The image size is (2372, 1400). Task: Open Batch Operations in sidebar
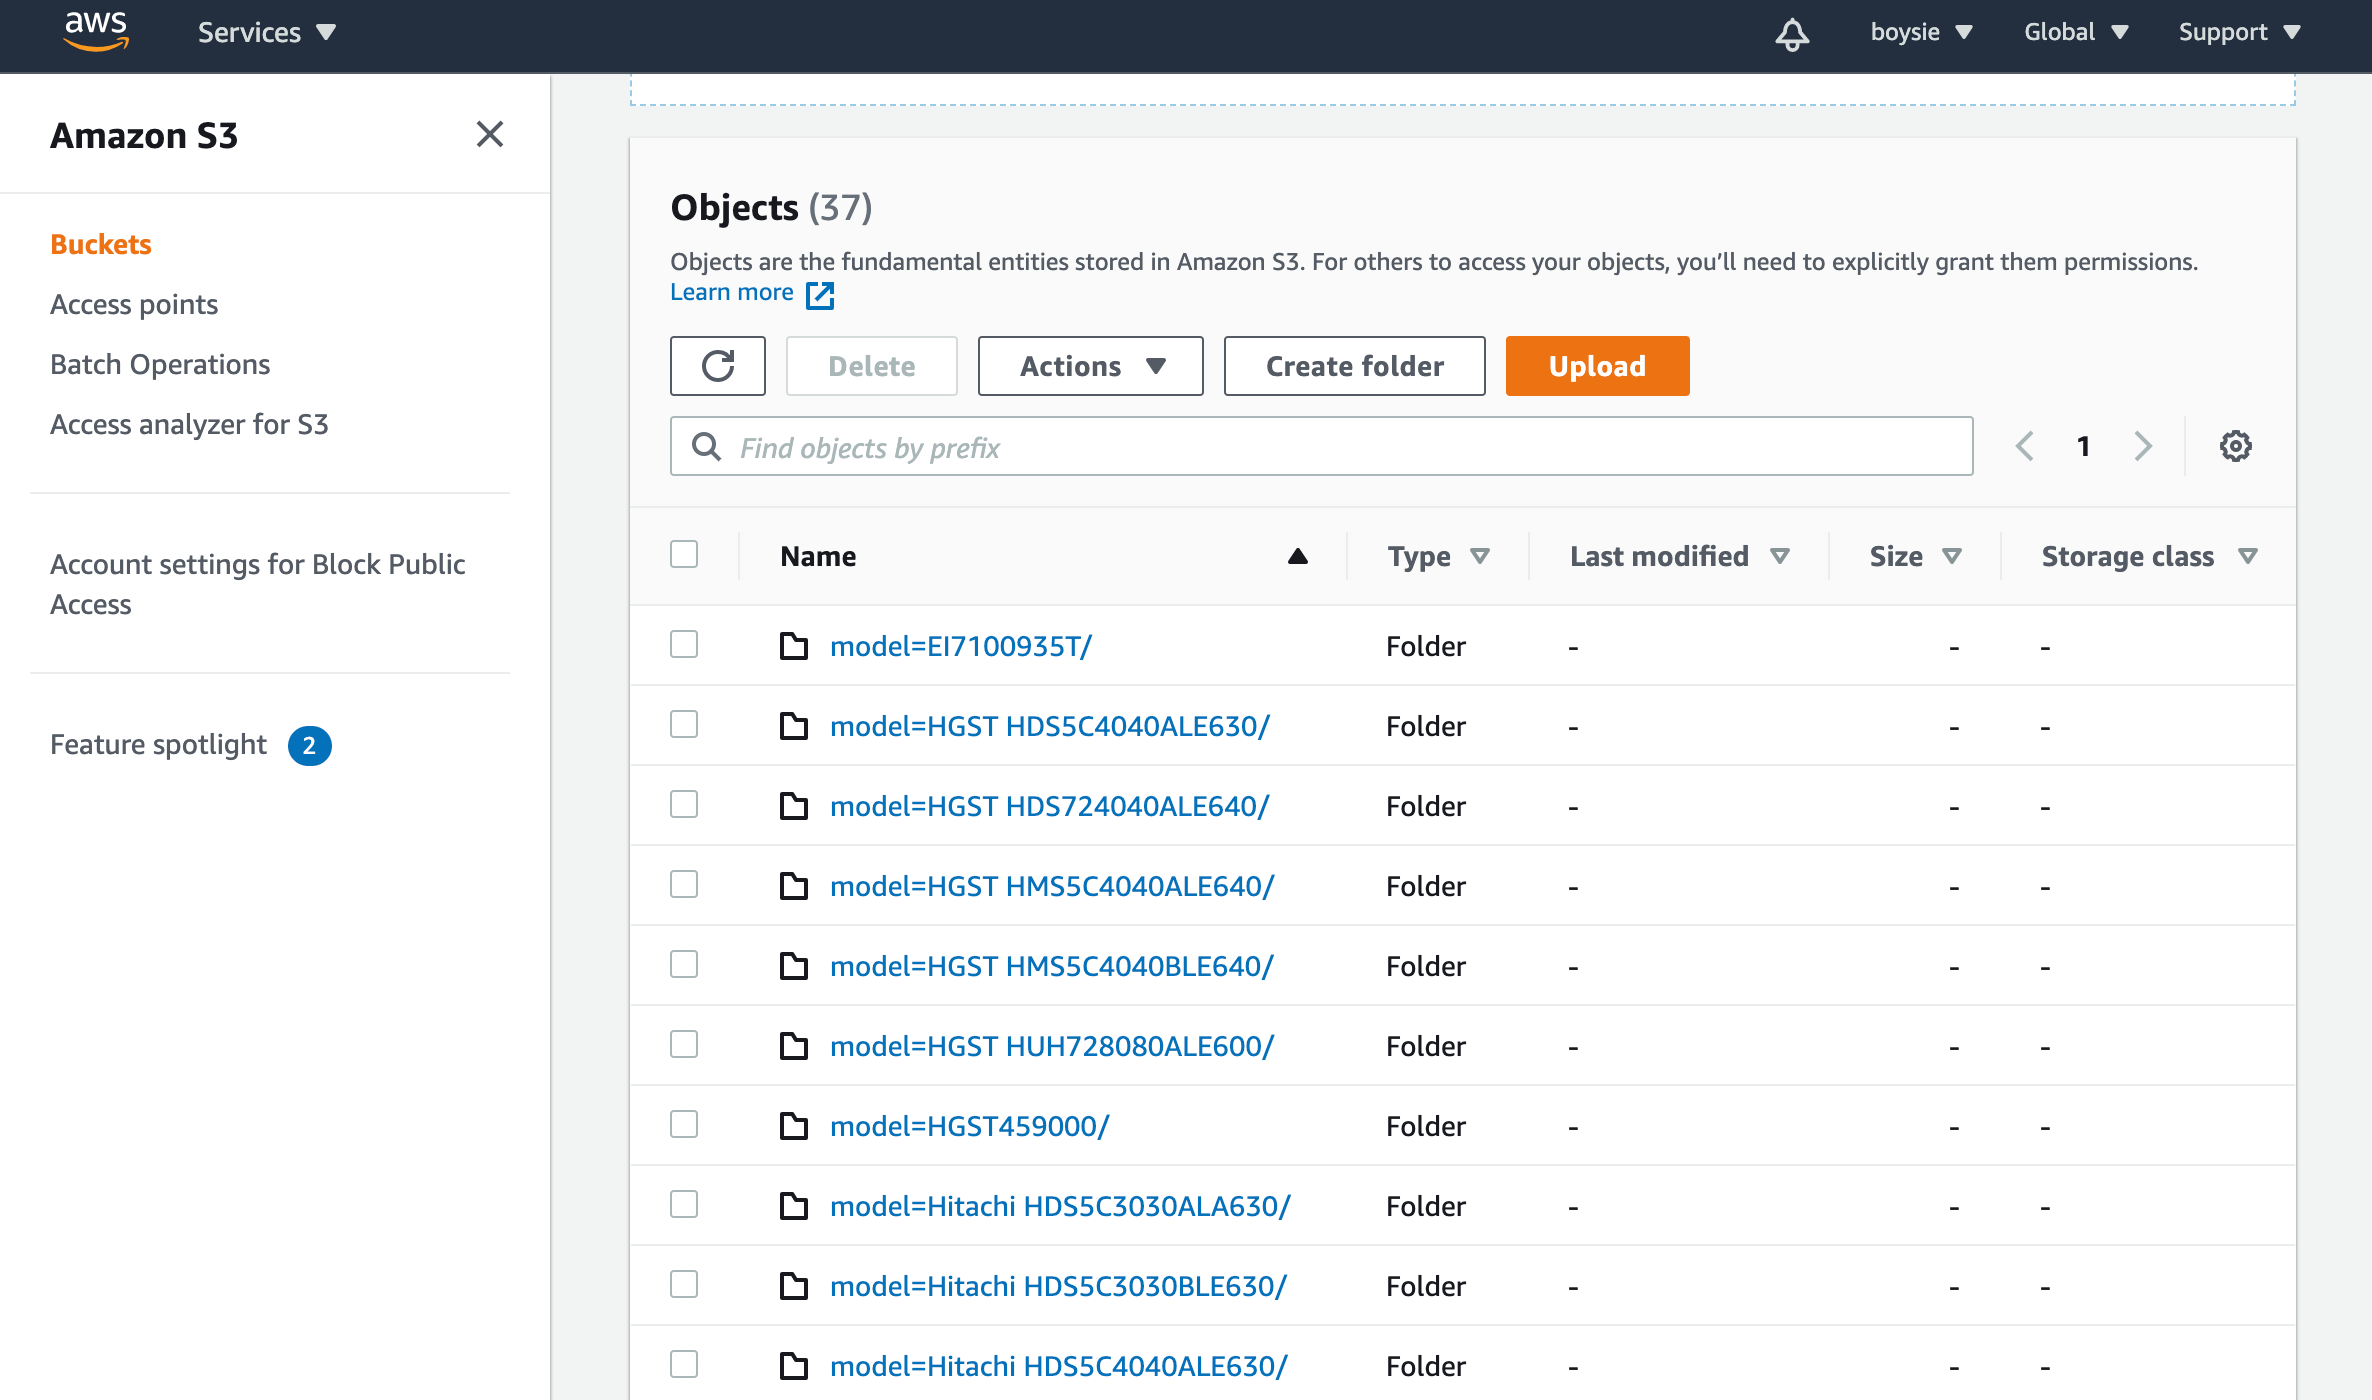[x=160, y=364]
